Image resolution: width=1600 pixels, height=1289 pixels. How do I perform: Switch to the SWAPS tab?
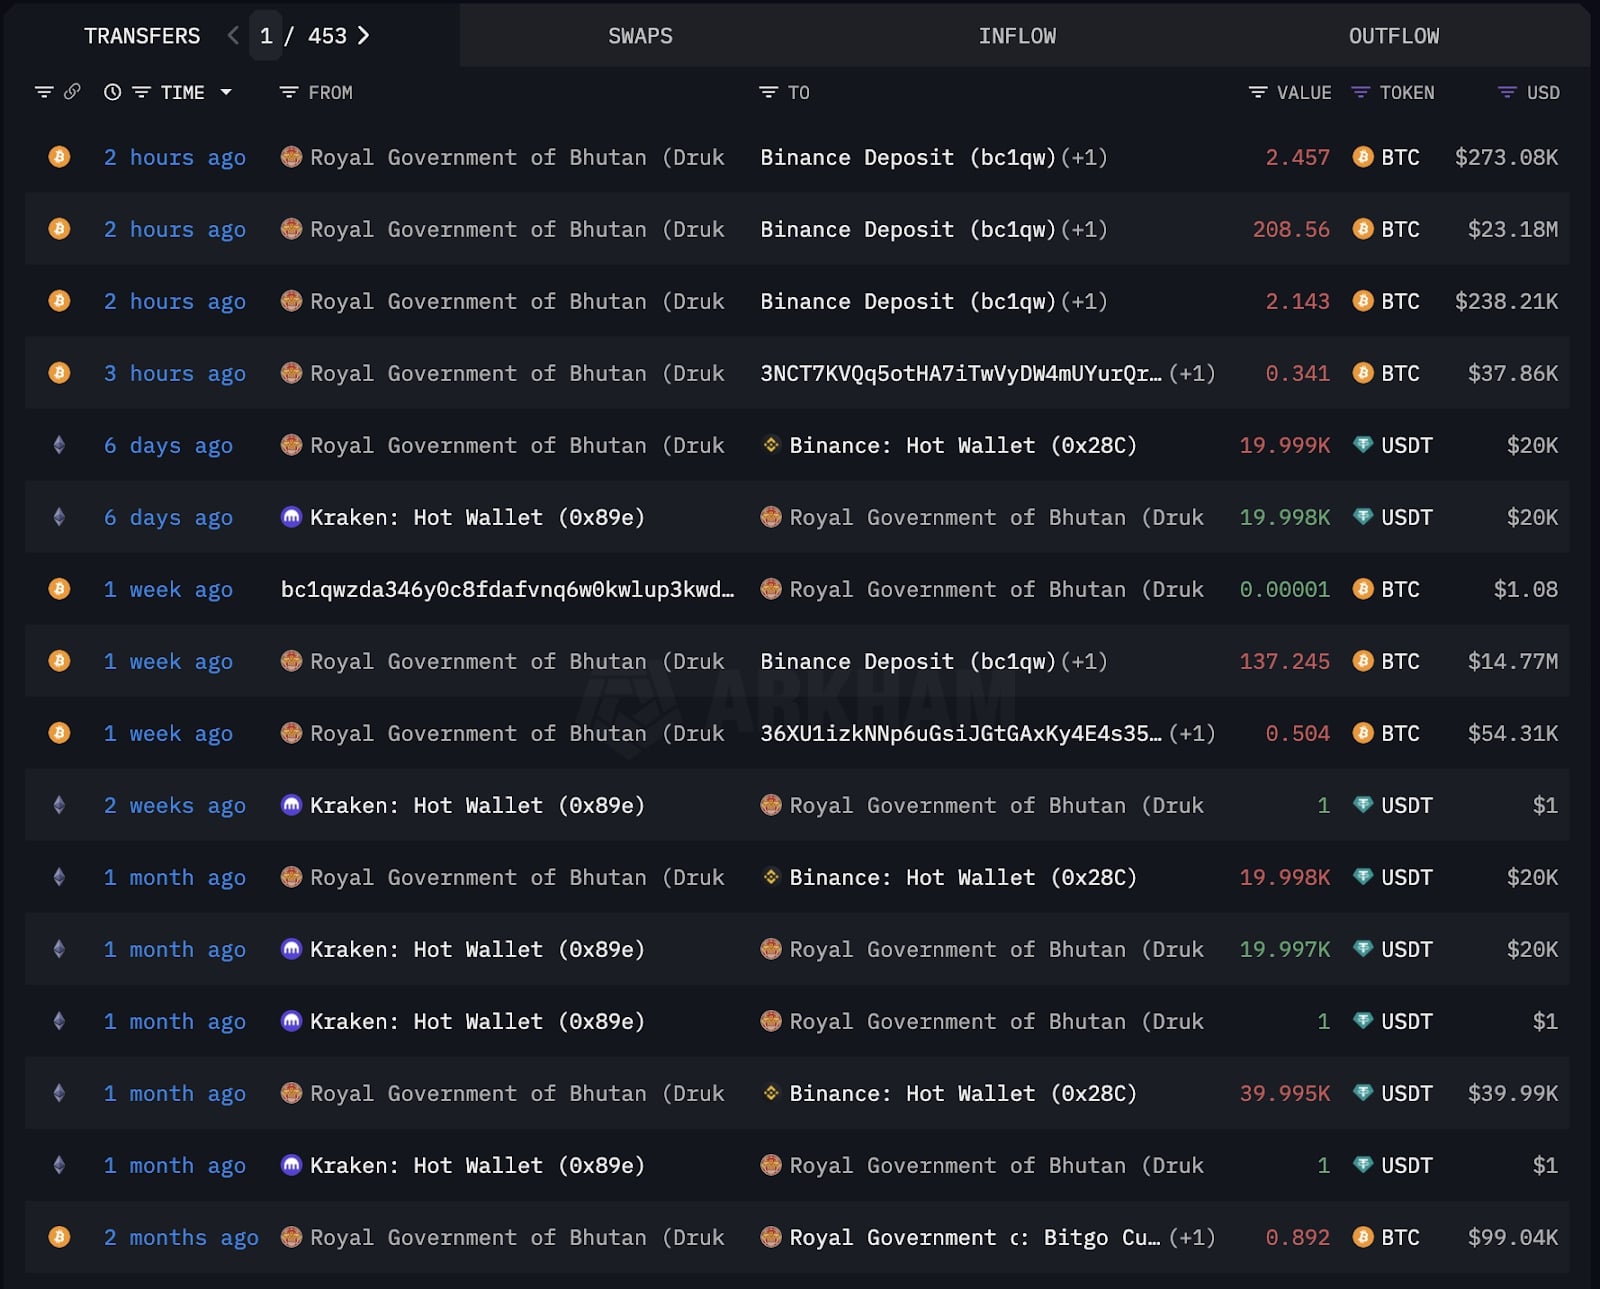(640, 36)
